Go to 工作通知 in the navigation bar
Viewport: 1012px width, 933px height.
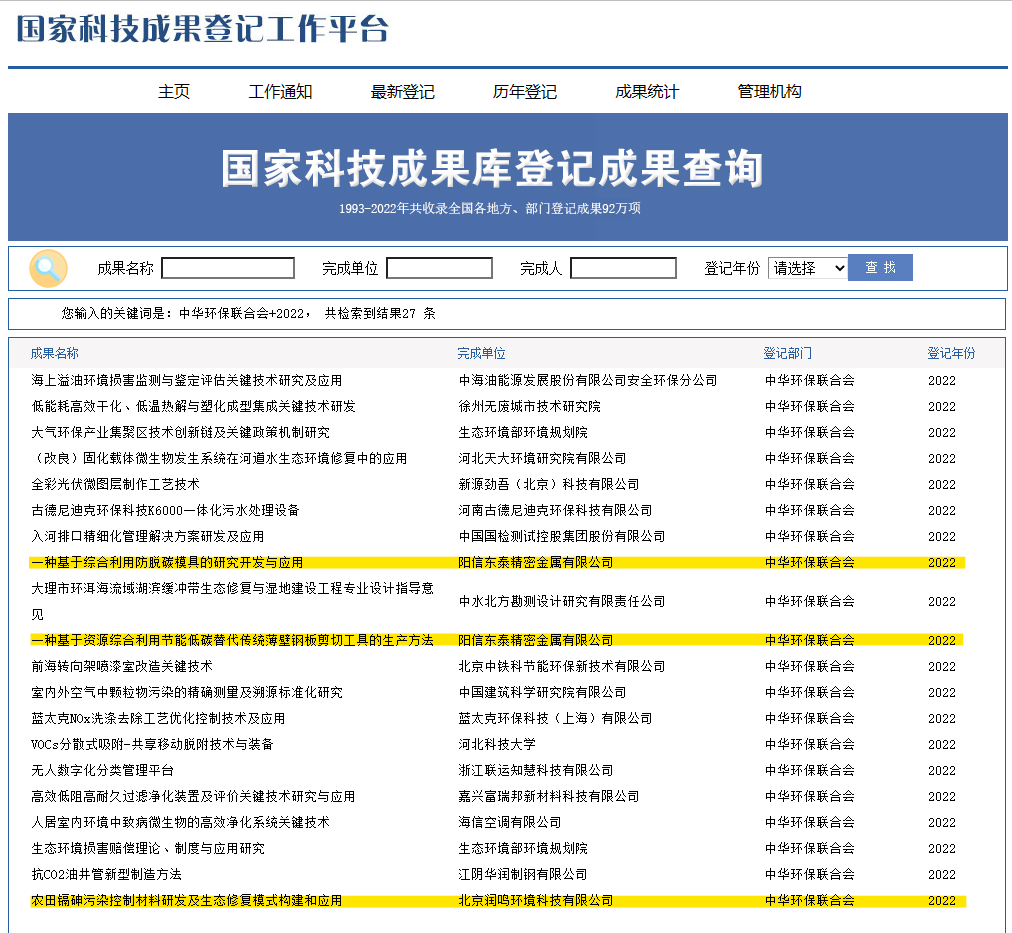tap(280, 92)
